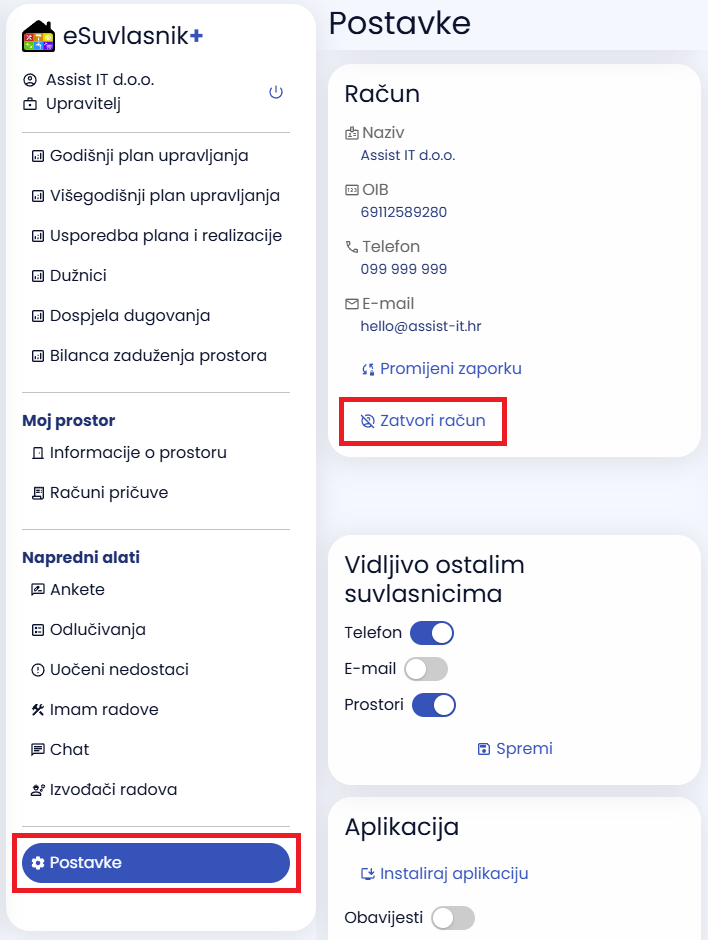Click the Zatvori račun crossed-user icon
Screen dimensions: 708x940
pos(367,421)
